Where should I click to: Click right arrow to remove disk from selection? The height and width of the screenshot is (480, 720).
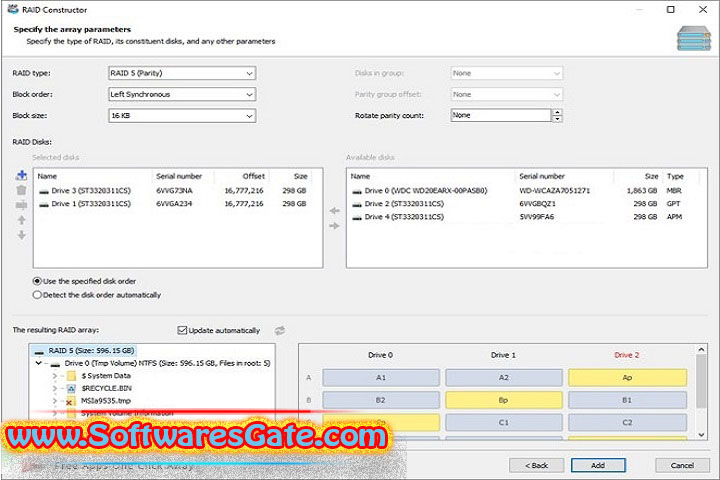click(335, 226)
